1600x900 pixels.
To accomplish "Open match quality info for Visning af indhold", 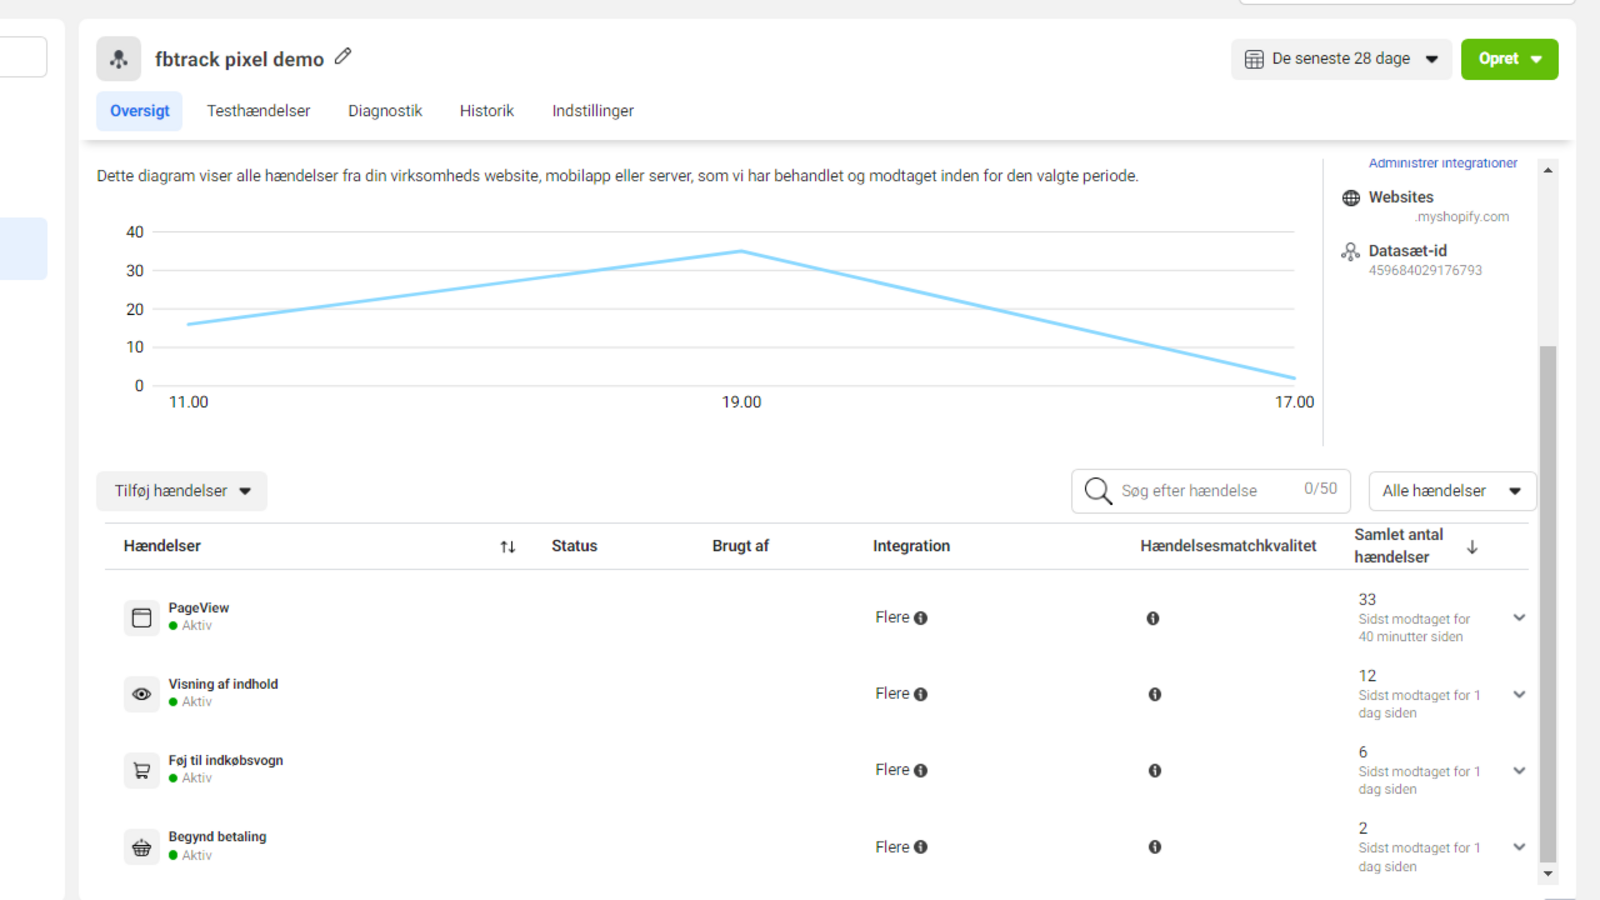I will coord(1155,695).
